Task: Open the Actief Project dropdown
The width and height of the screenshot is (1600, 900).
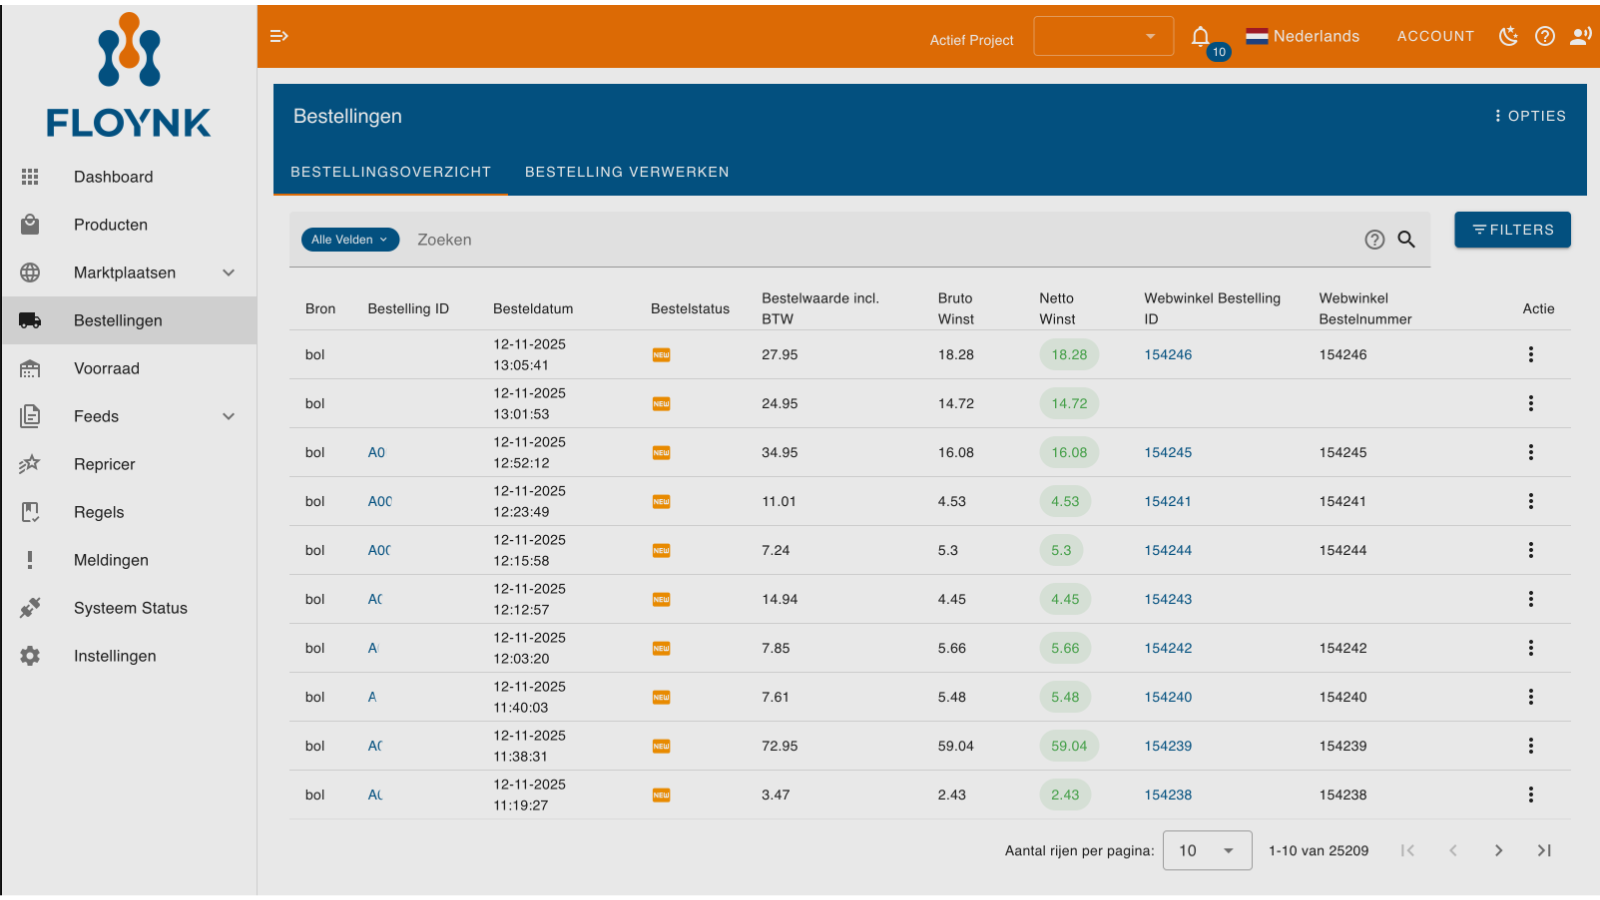Action: point(1103,36)
